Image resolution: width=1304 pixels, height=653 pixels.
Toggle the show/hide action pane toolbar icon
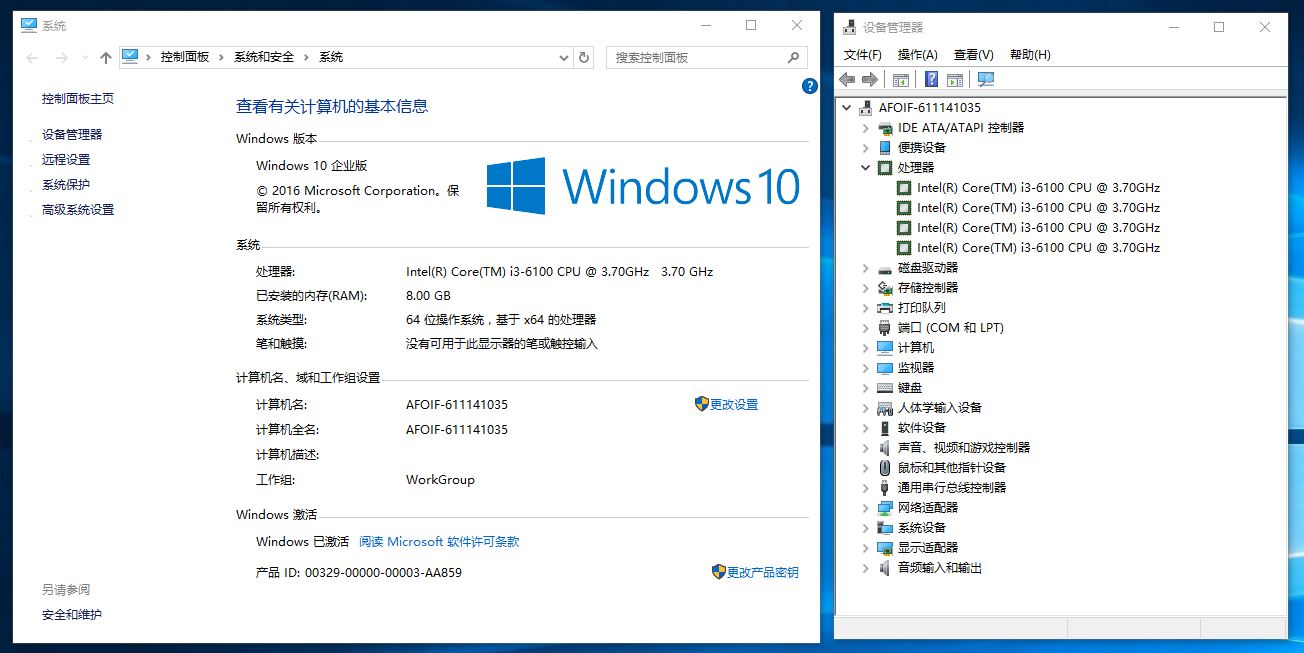coord(955,79)
